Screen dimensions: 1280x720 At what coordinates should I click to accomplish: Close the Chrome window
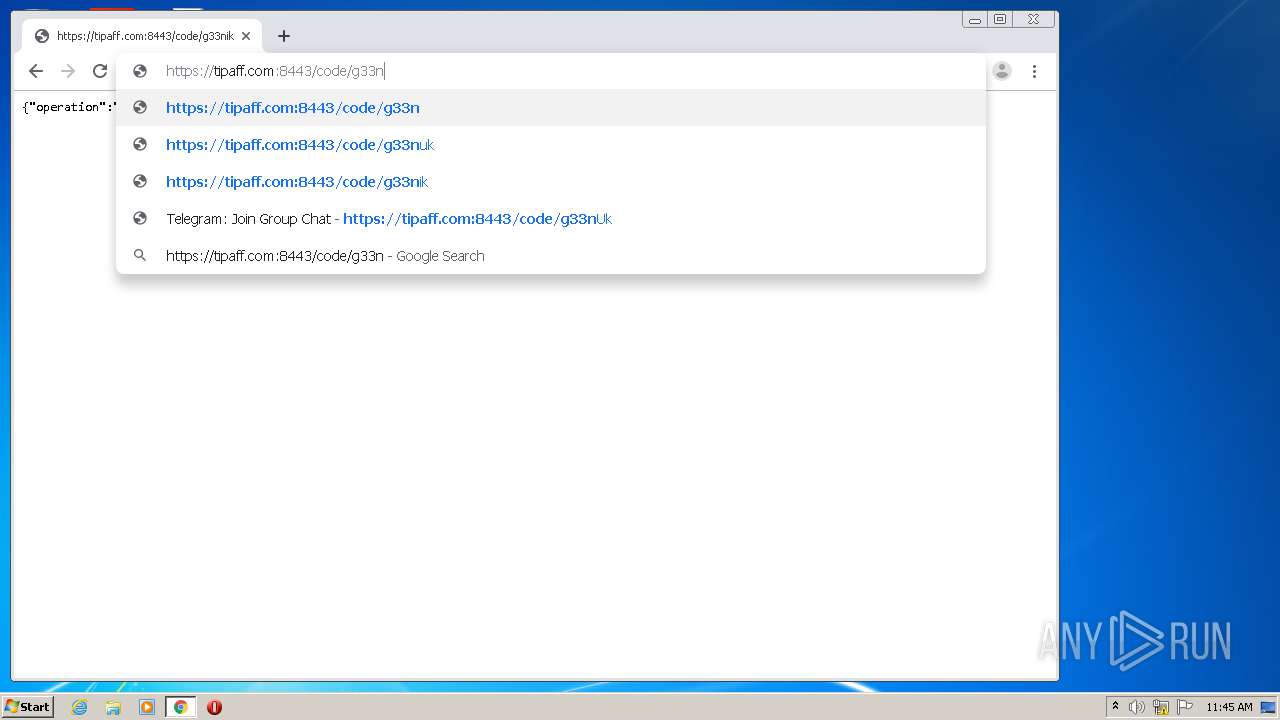1034,19
